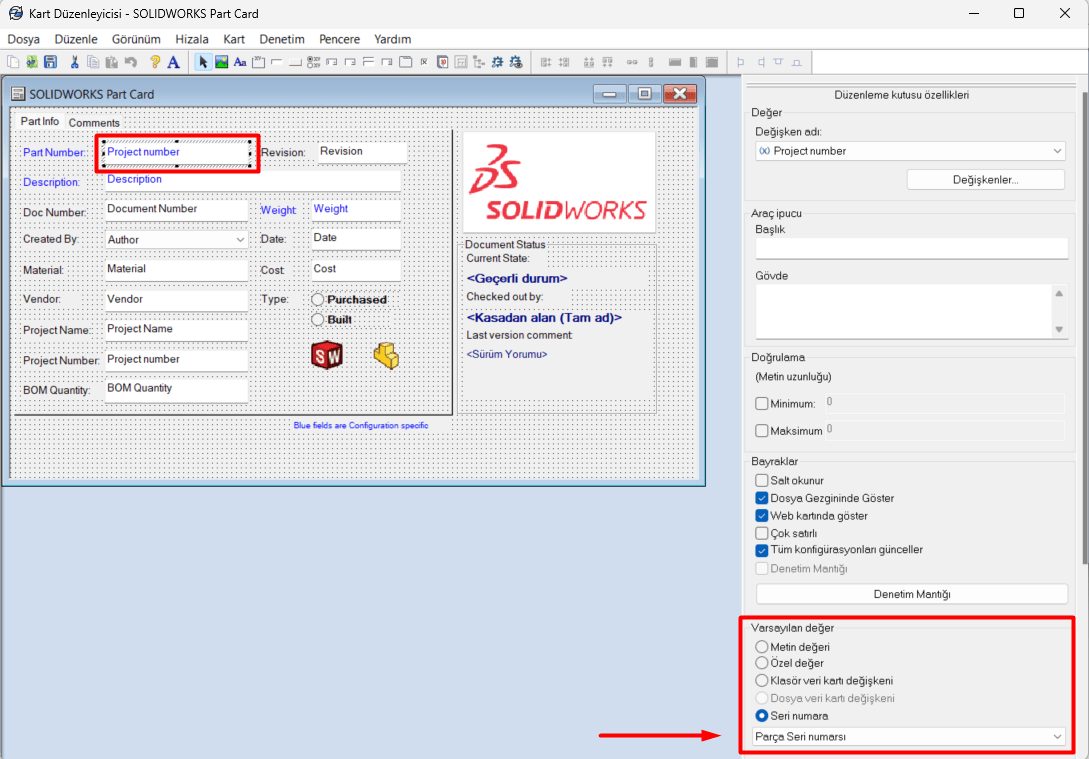Click the align top edges icon
This screenshot has height=759, width=1089.
coord(779,62)
